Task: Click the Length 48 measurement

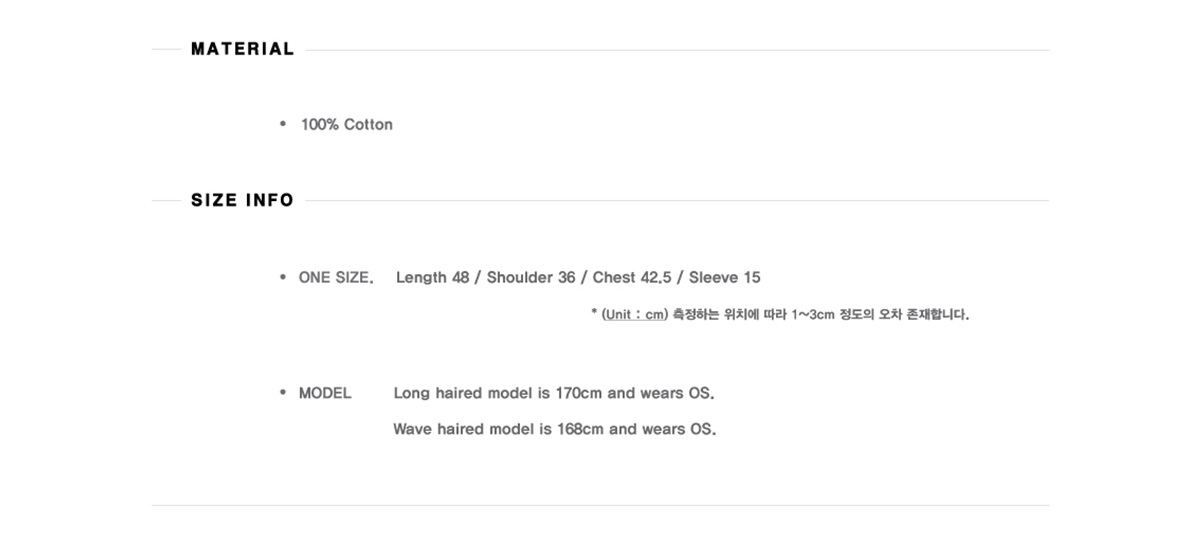Action: coord(432,277)
